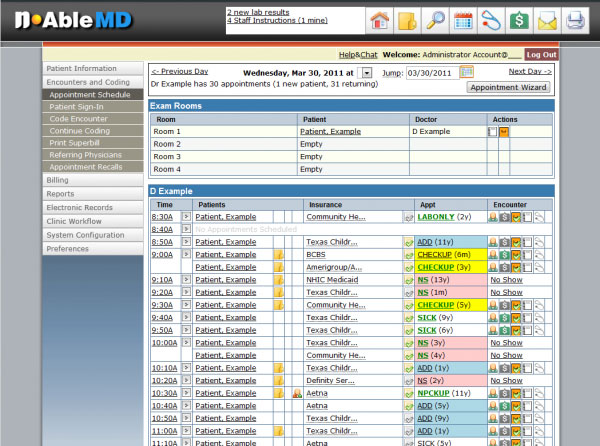Click the Jump date input field
Screen dimensions: 600x446
432,73
